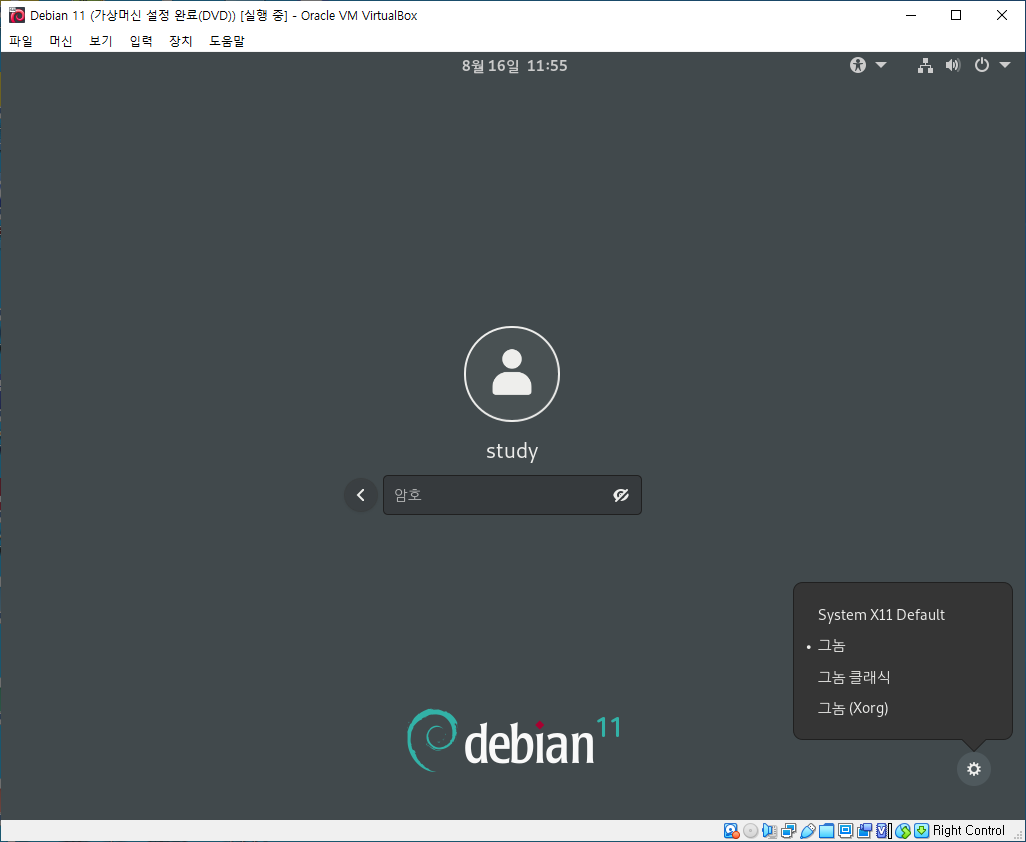Click the optical disc status icon
This screenshot has width=1026, height=842.
[x=751, y=830]
